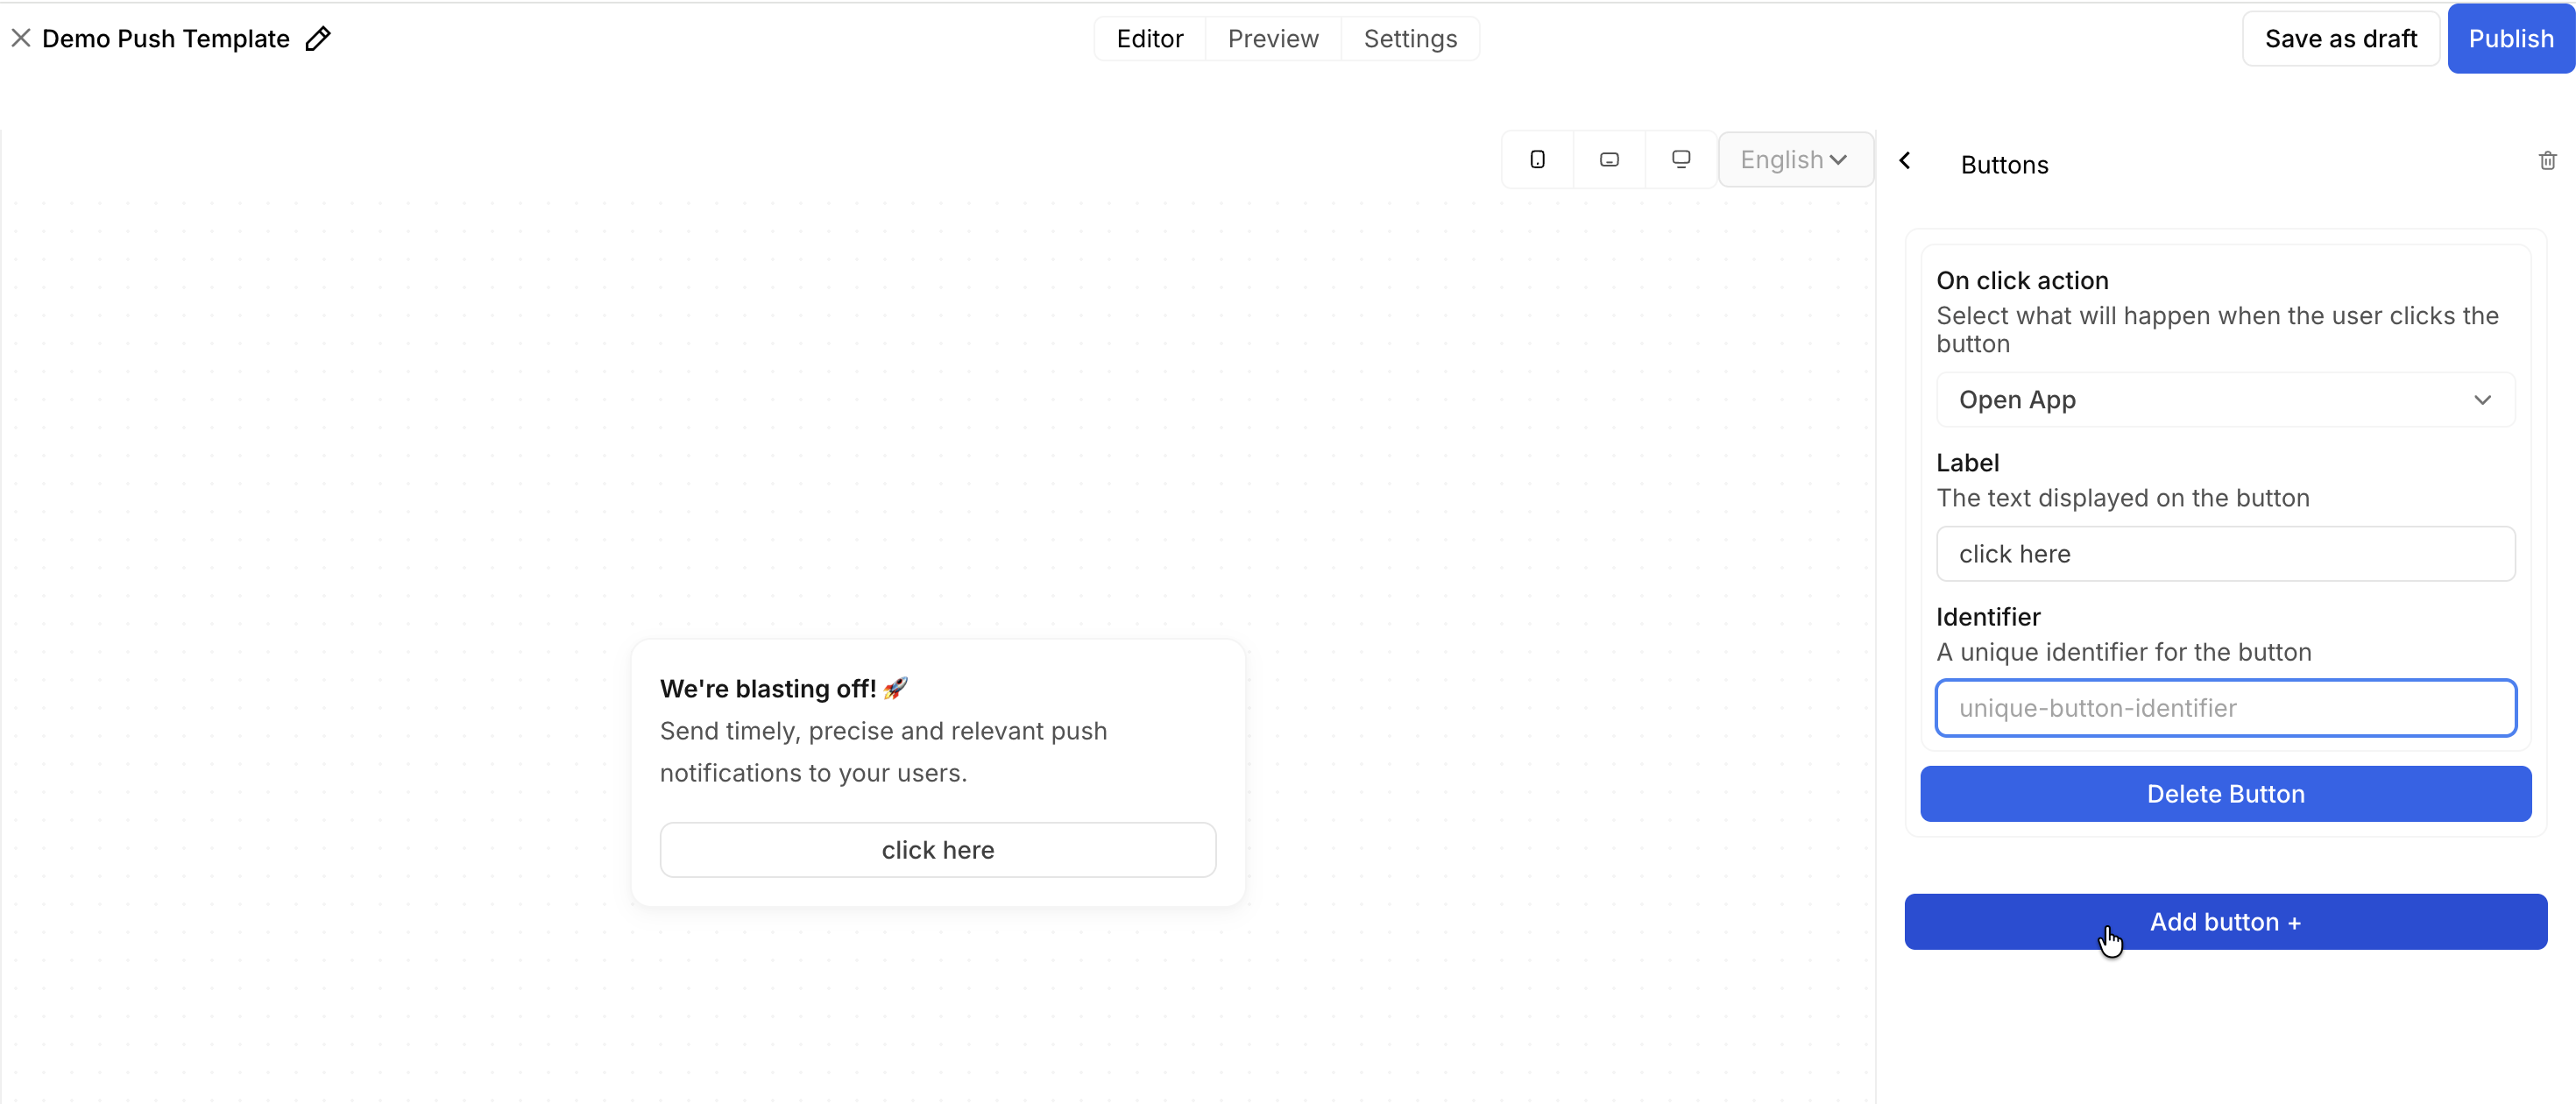Switch to desktop device preview icon

1681,159
